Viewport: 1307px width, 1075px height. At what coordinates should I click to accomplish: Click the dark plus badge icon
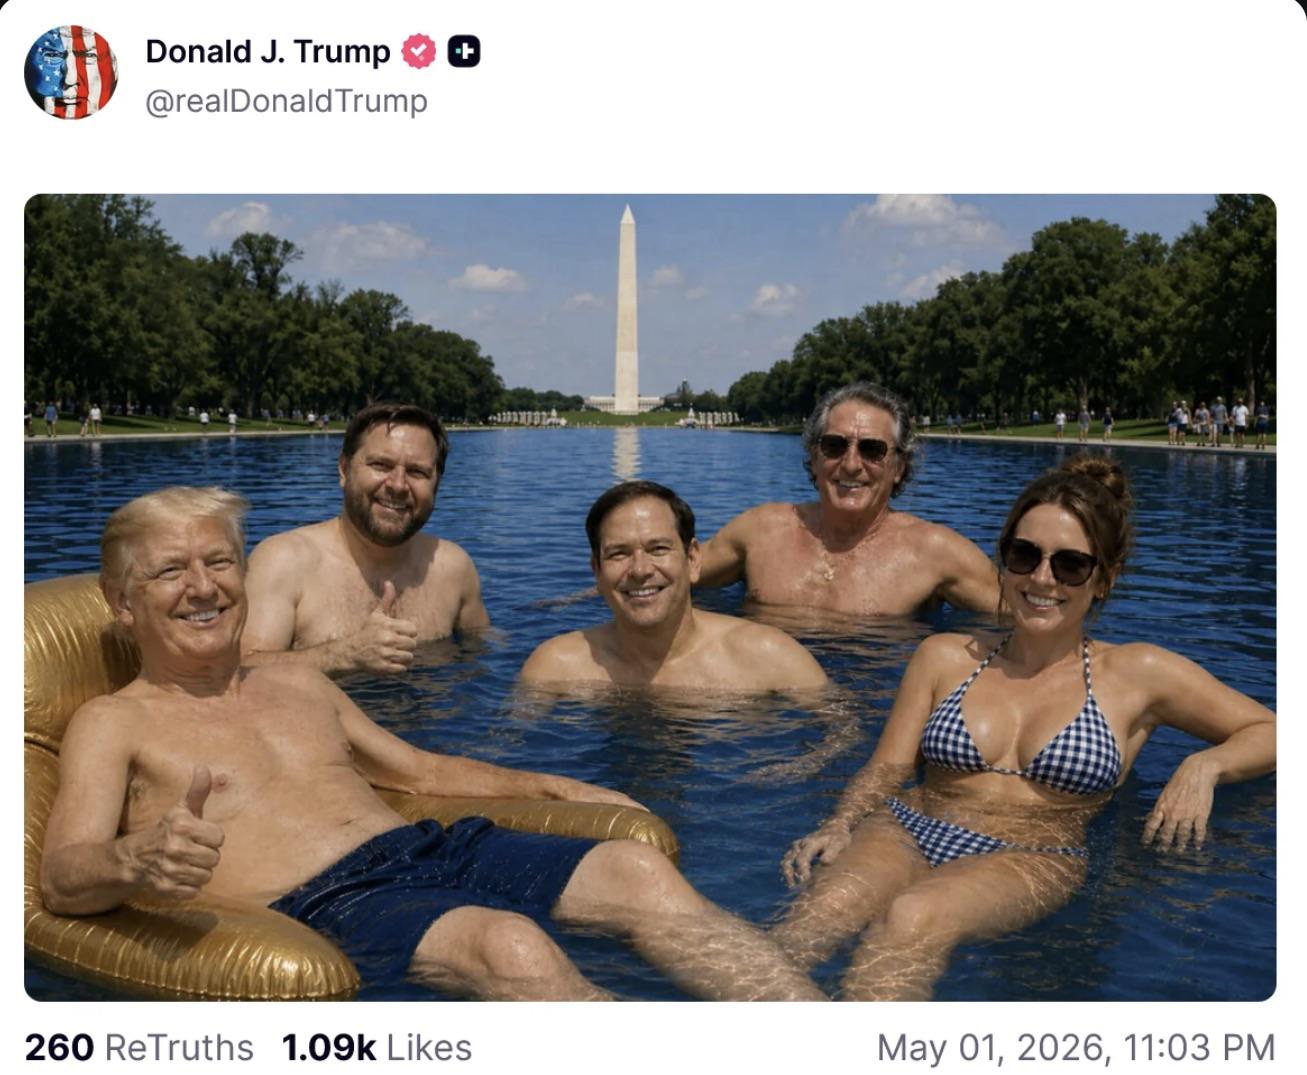coord(464,51)
